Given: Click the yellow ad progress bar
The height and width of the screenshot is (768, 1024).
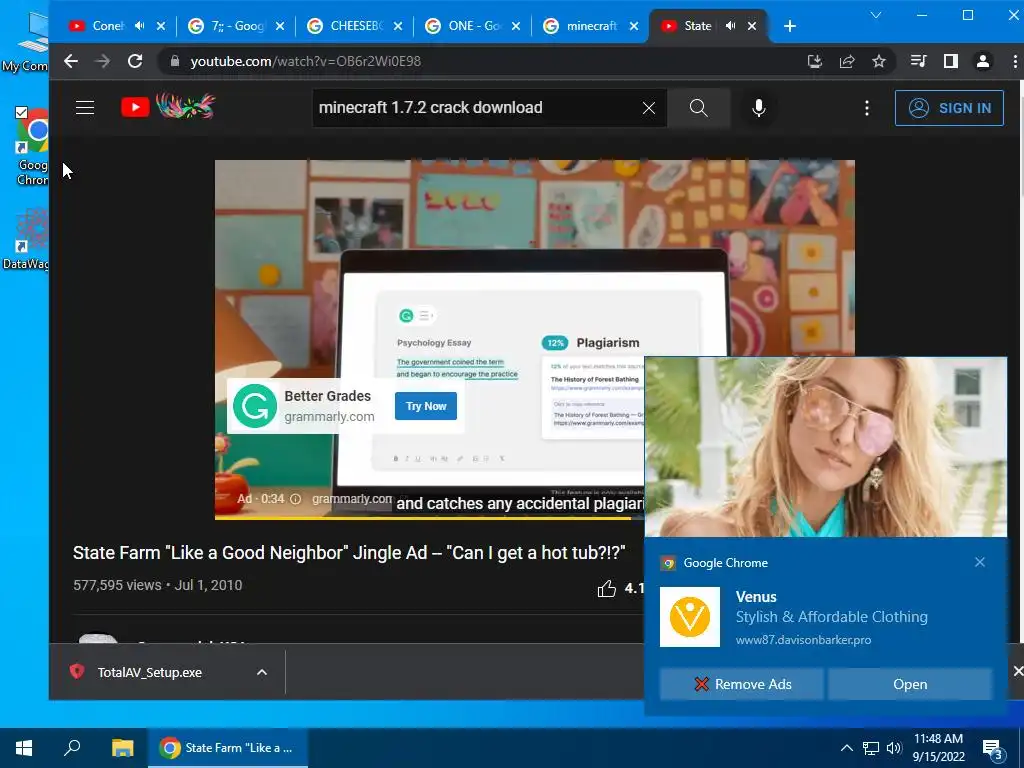Looking at the screenshot, I should [423, 519].
